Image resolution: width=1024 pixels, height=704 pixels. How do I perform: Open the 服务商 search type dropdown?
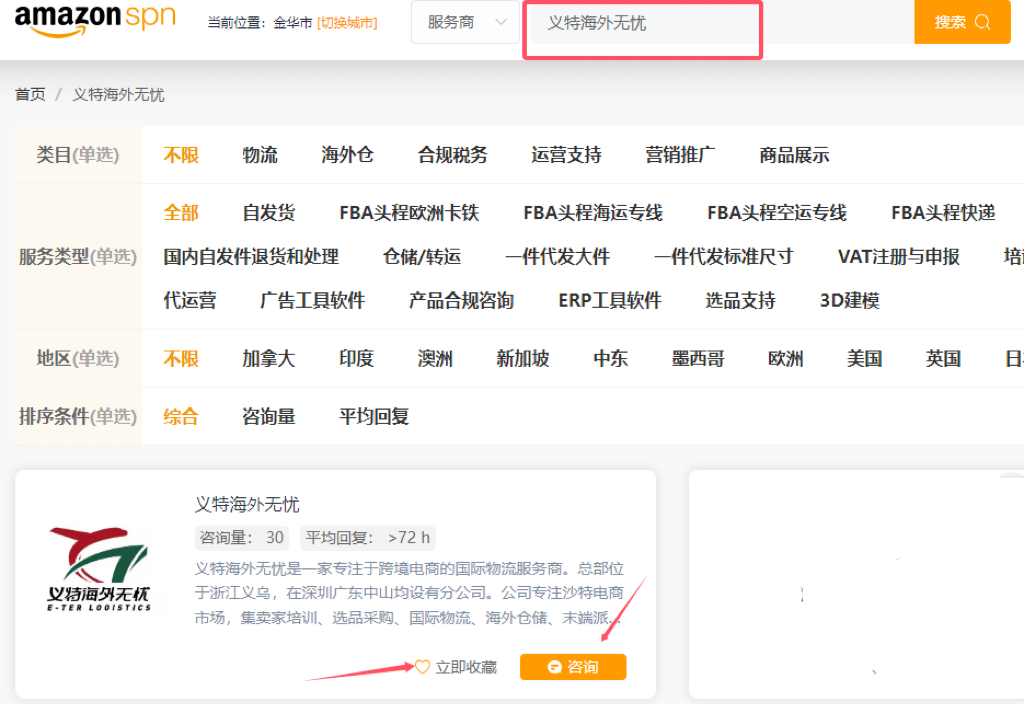click(x=465, y=22)
